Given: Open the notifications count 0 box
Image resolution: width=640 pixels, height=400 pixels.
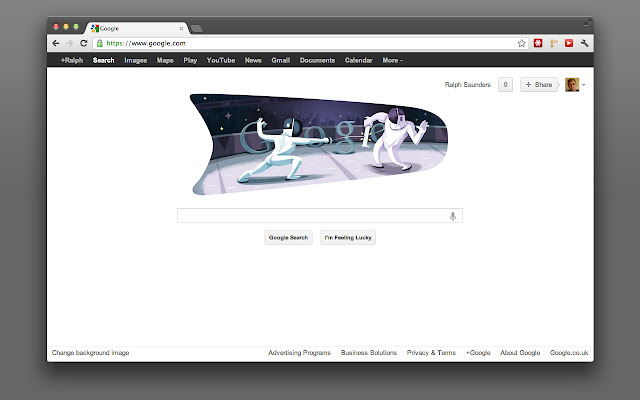Looking at the screenshot, I should (x=505, y=84).
